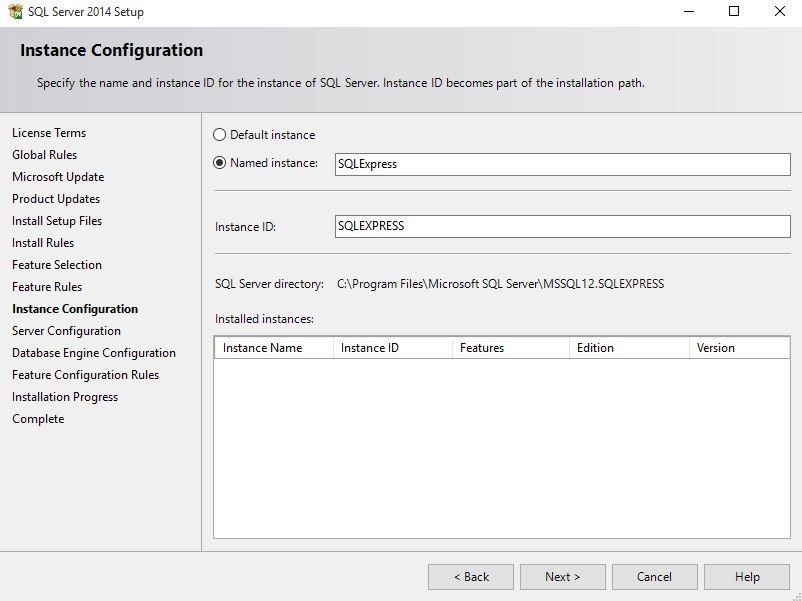Click the Instance ID text field
The width and height of the screenshot is (802, 601).
(562, 226)
